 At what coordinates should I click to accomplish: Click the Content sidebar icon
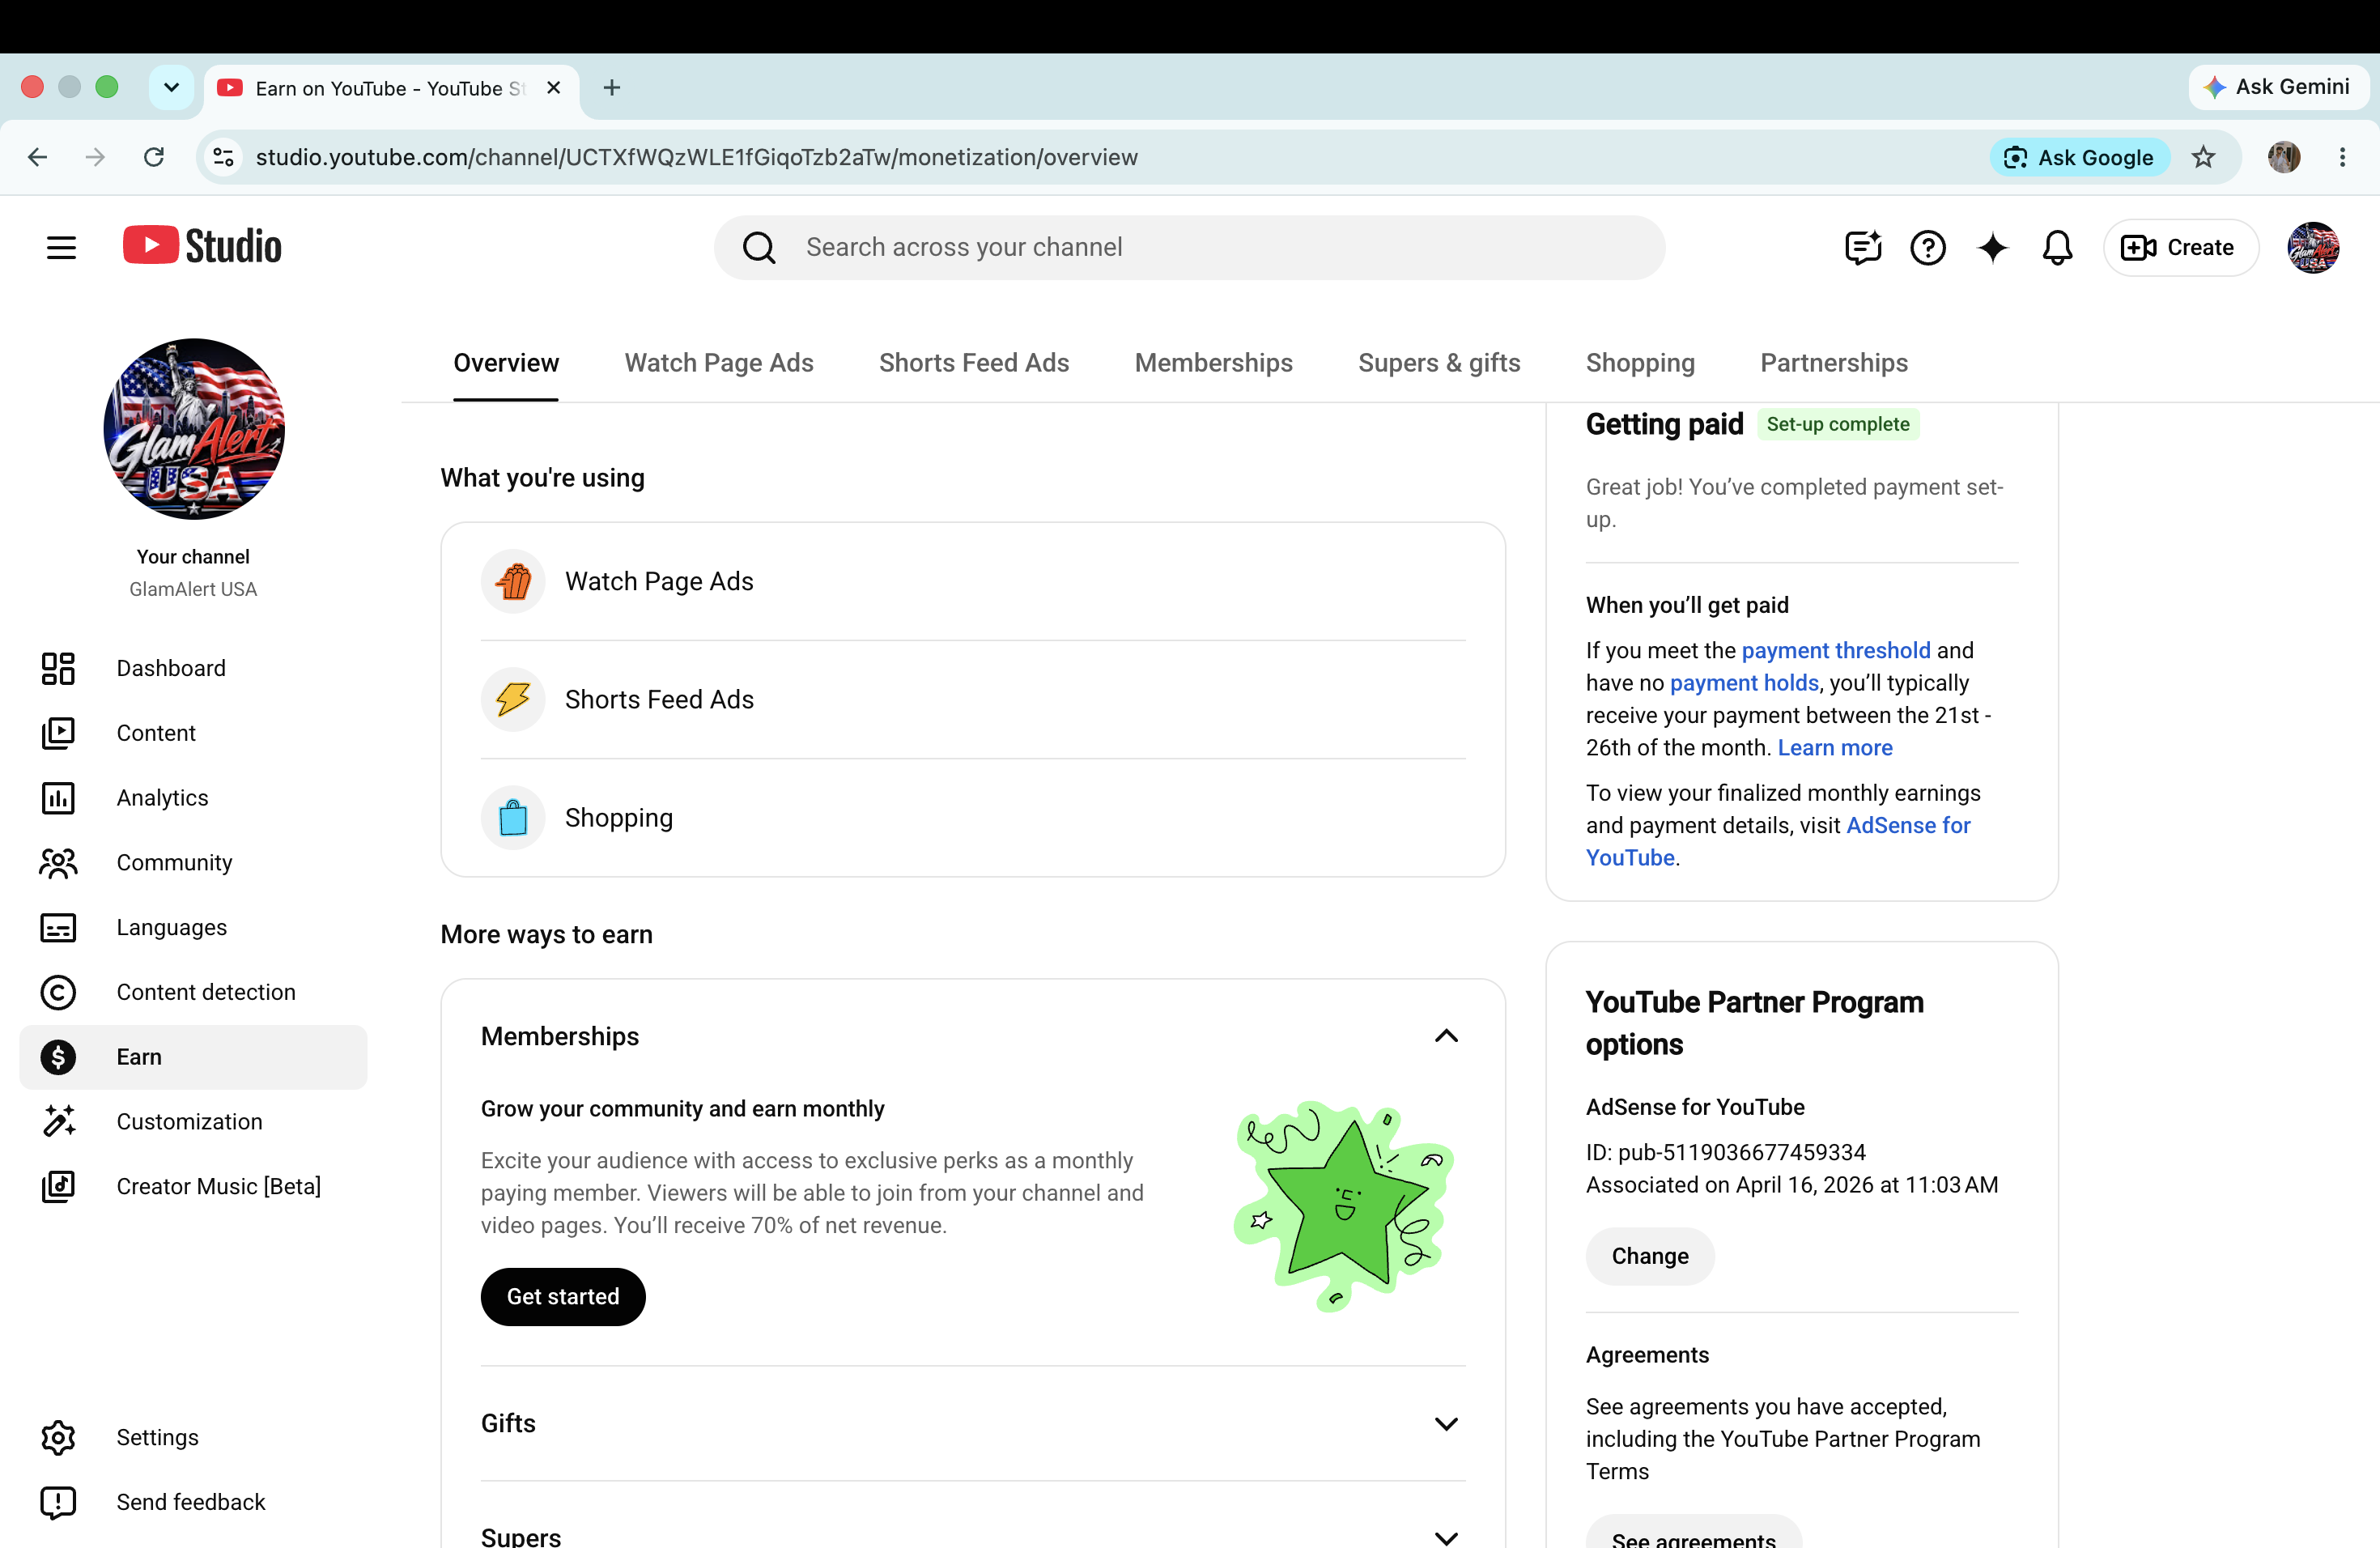pos(58,733)
